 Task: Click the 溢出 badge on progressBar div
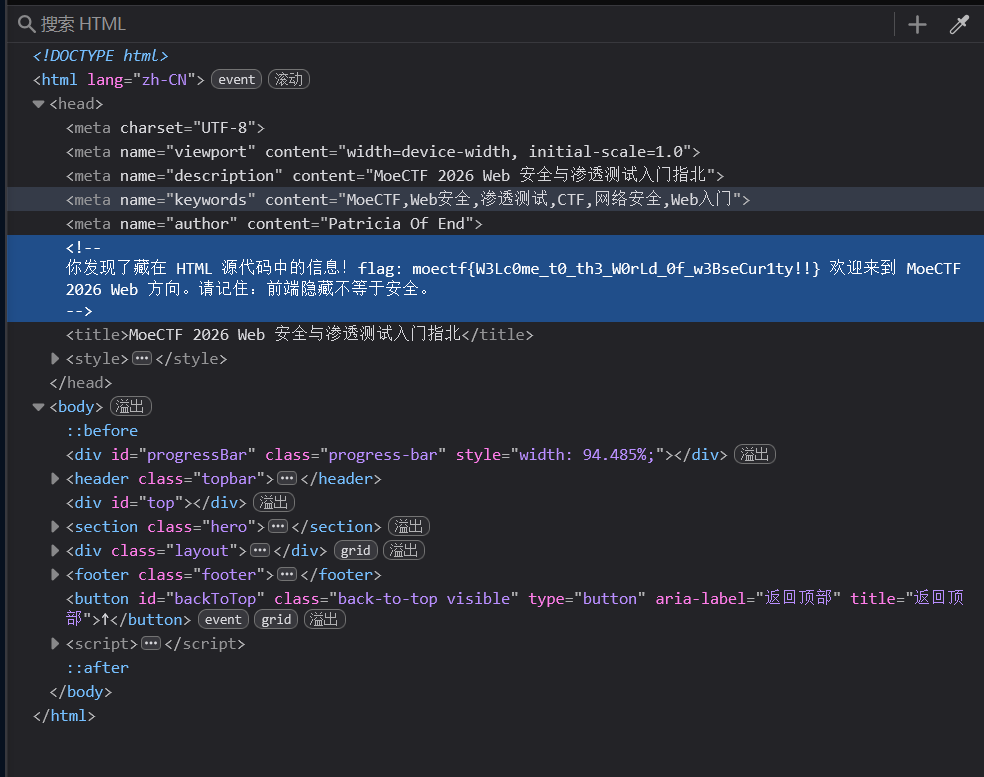(x=754, y=454)
